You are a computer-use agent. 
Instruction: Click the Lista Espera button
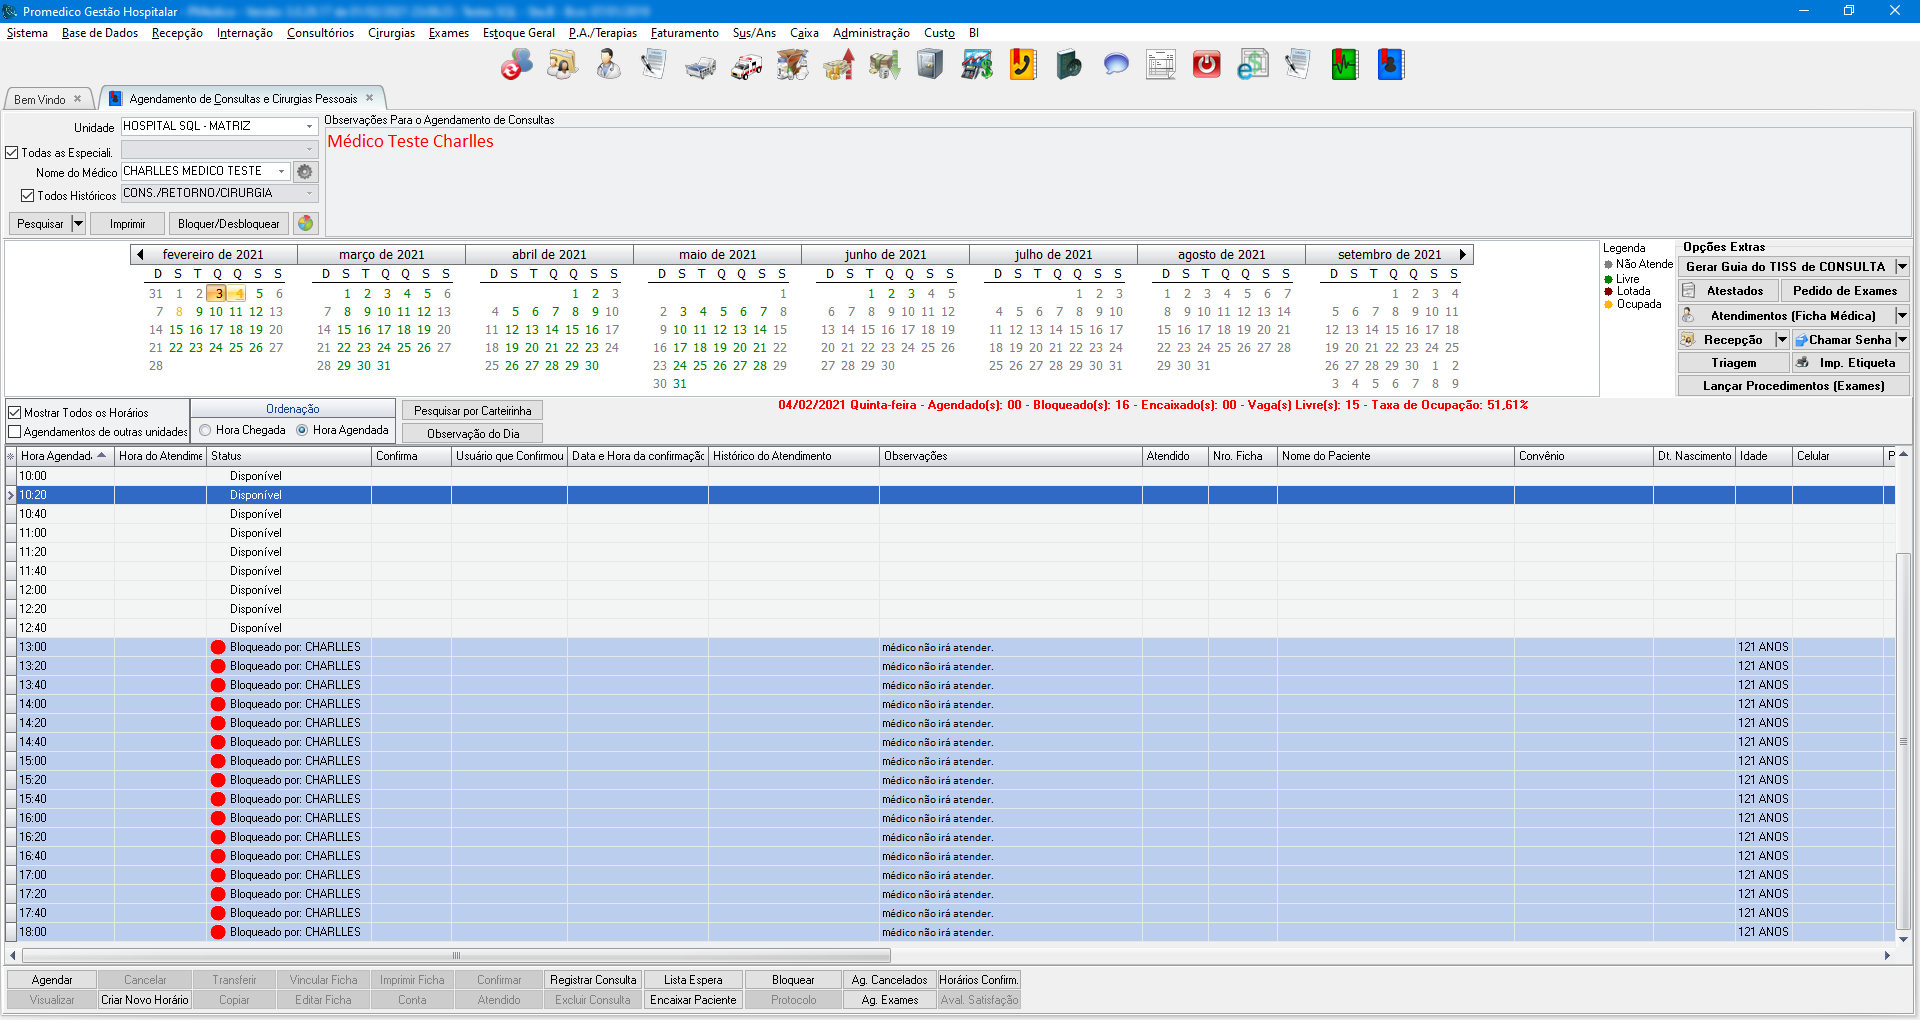coord(692,980)
